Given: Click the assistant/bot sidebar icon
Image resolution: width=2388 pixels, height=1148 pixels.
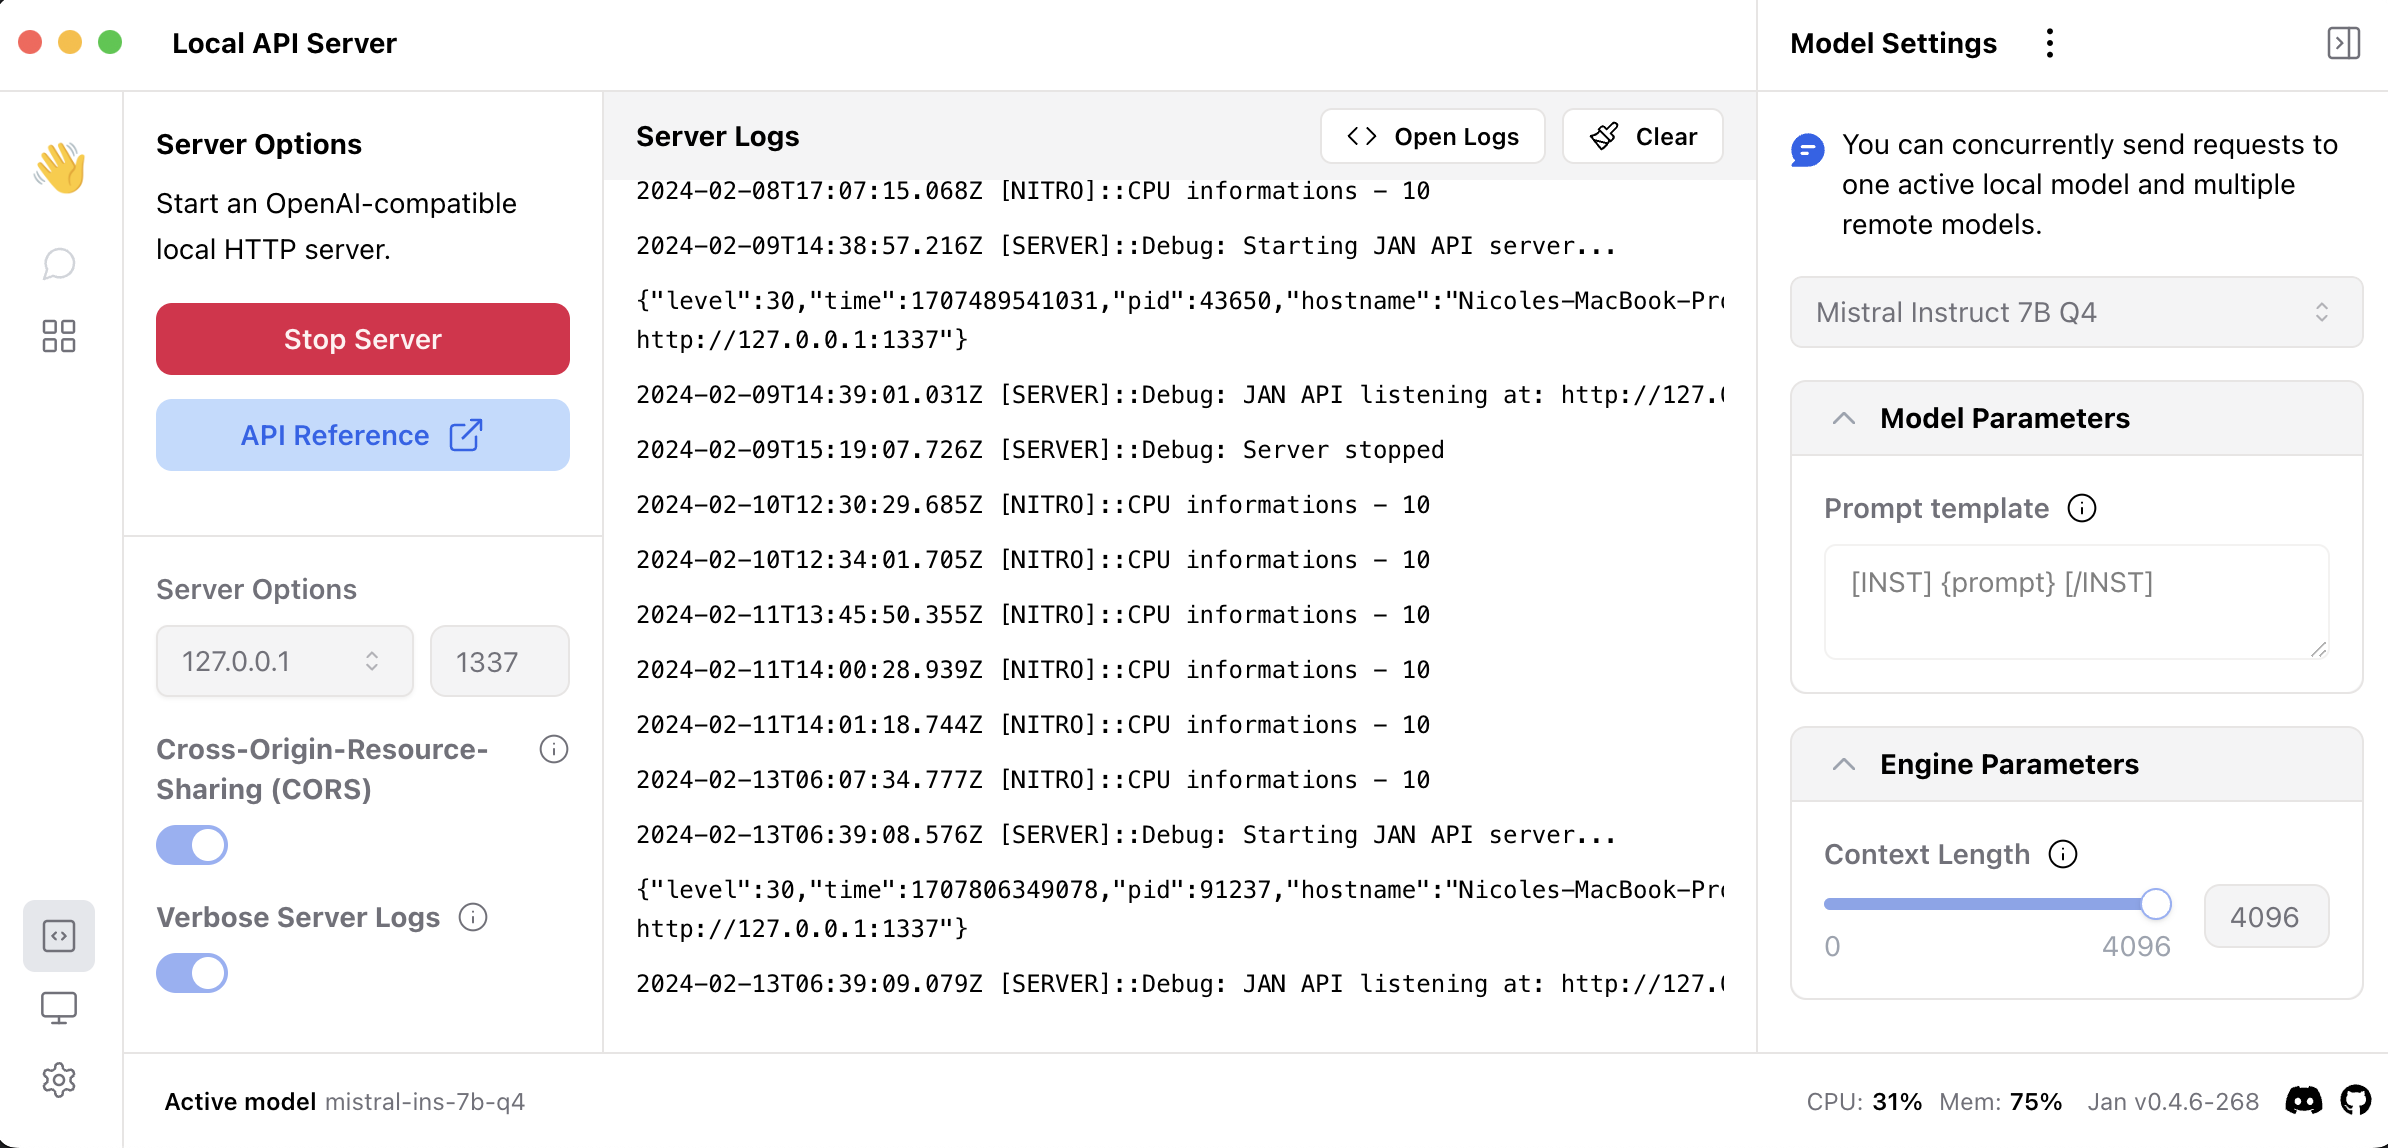Looking at the screenshot, I should pos(61,262).
